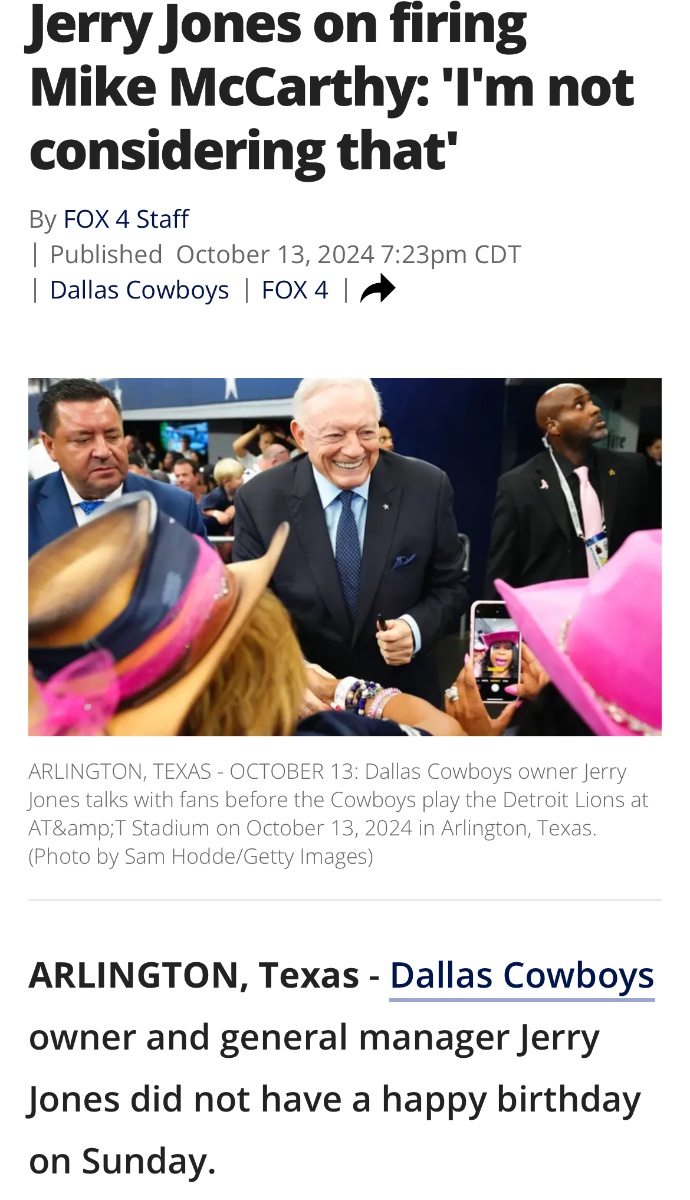Tap the smartphone shown in the photo

(495, 654)
